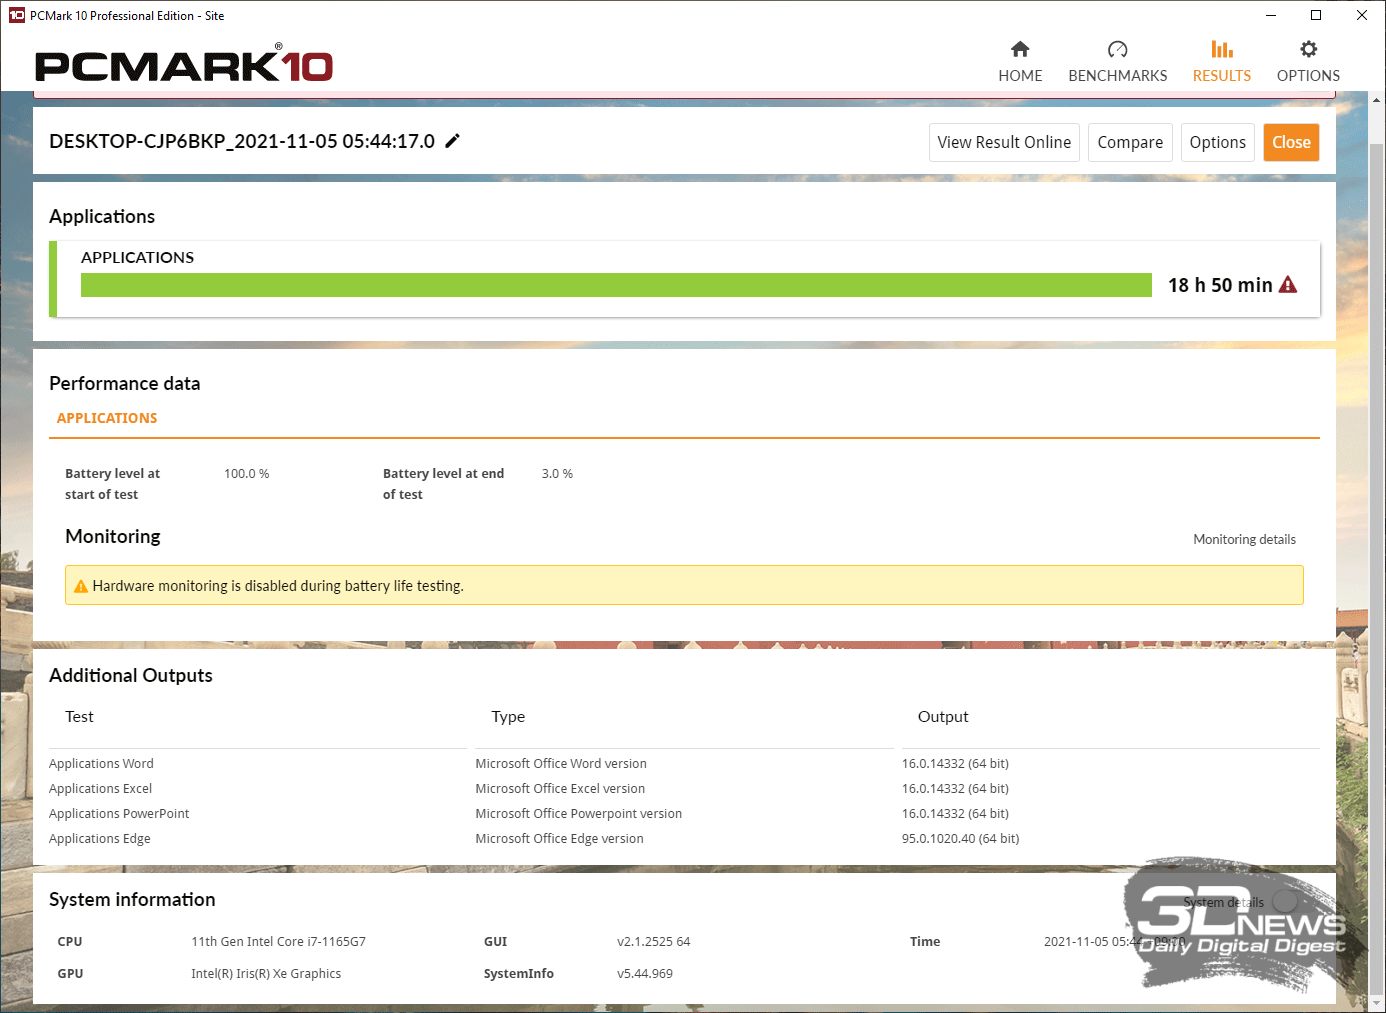Click the Performance data heading
The width and height of the screenshot is (1386, 1013).
tap(125, 383)
